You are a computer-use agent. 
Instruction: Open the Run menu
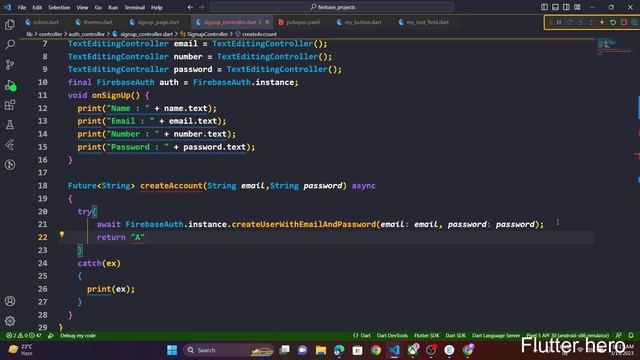[113, 7]
